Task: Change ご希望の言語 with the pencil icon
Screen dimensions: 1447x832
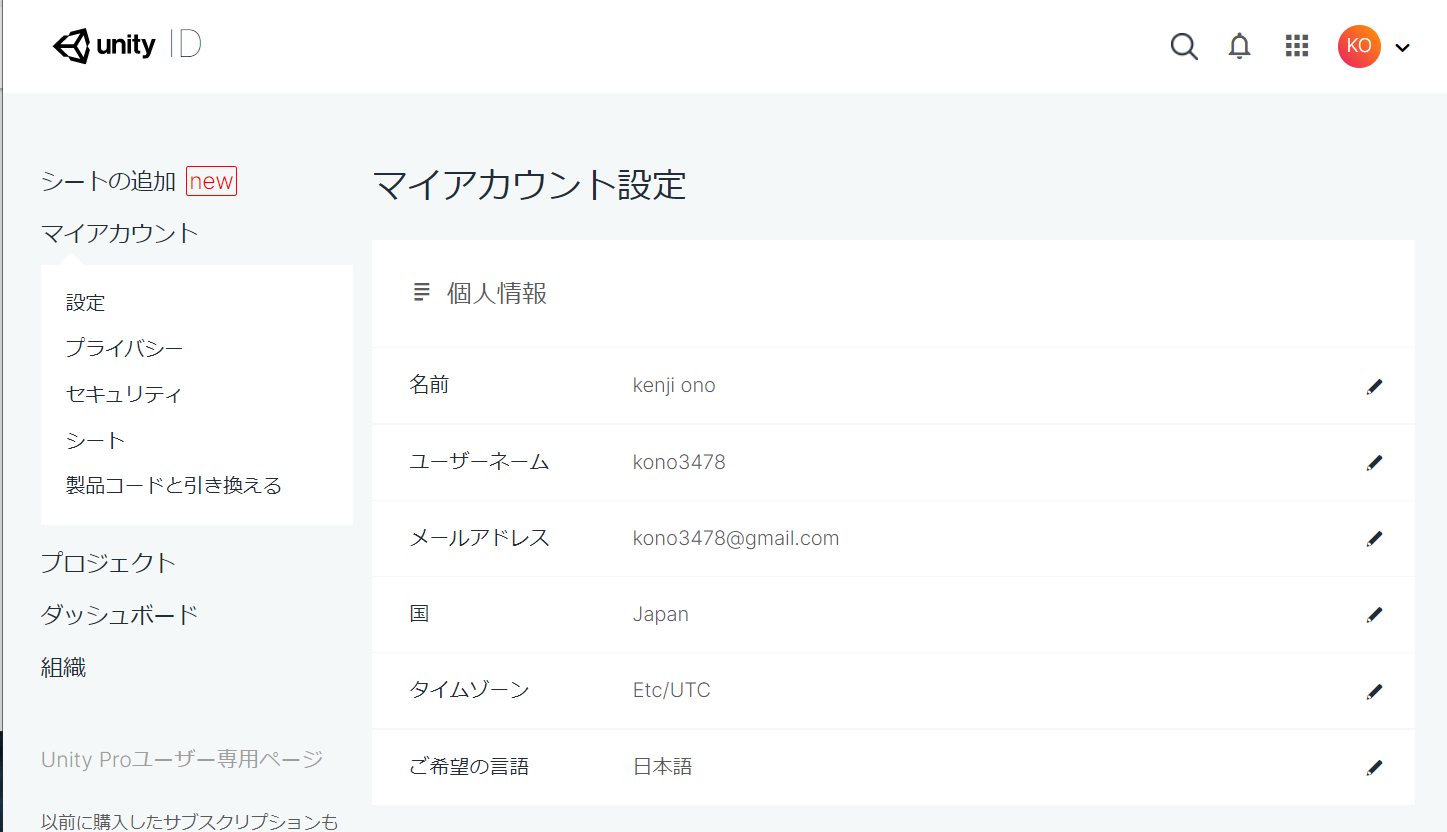Action: (1375, 766)
